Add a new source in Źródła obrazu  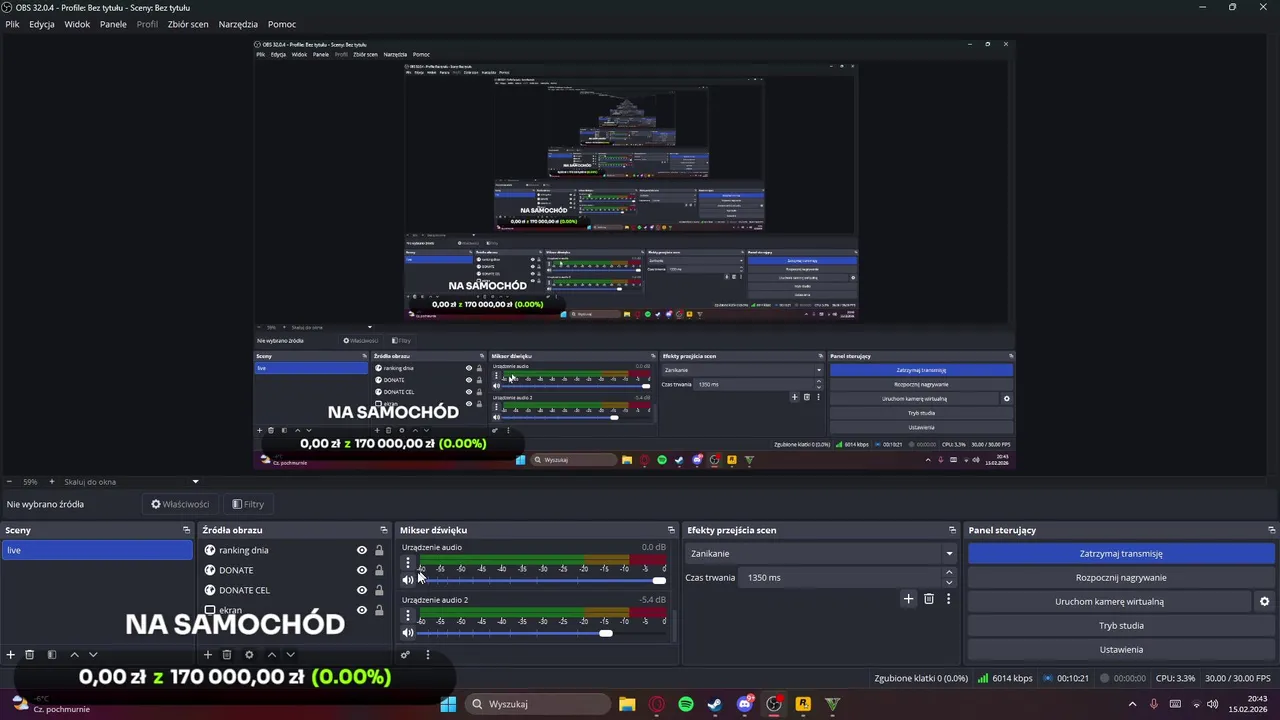(x=208, y=655)
